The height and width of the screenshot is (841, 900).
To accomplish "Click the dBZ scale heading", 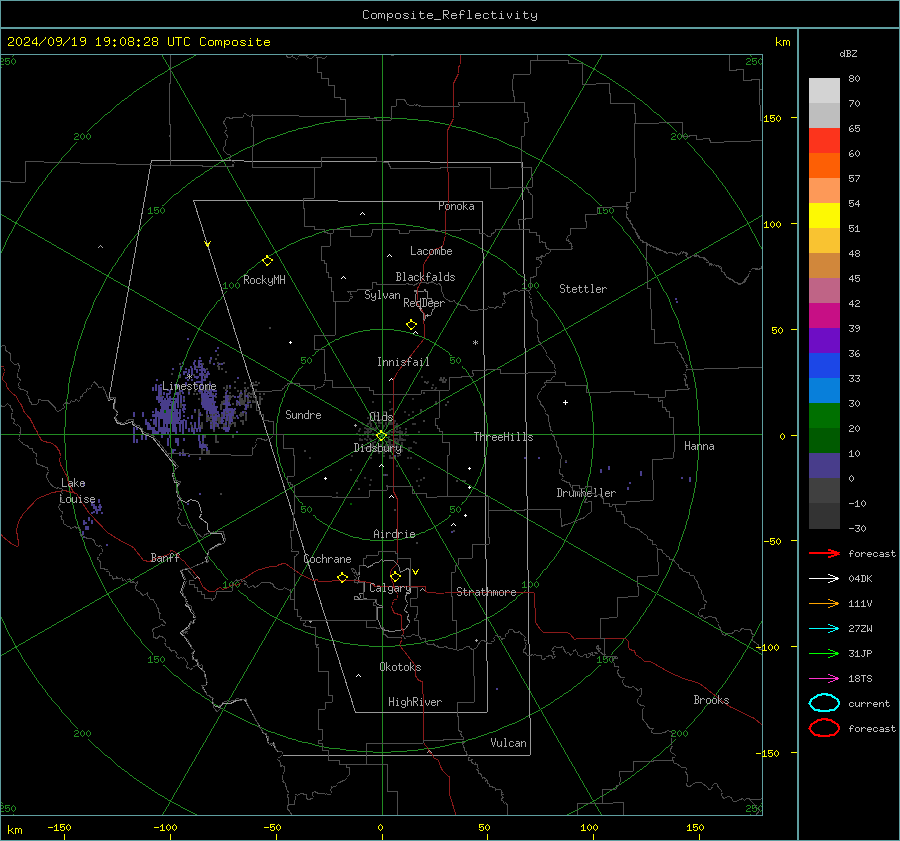I will pos(848,53).
